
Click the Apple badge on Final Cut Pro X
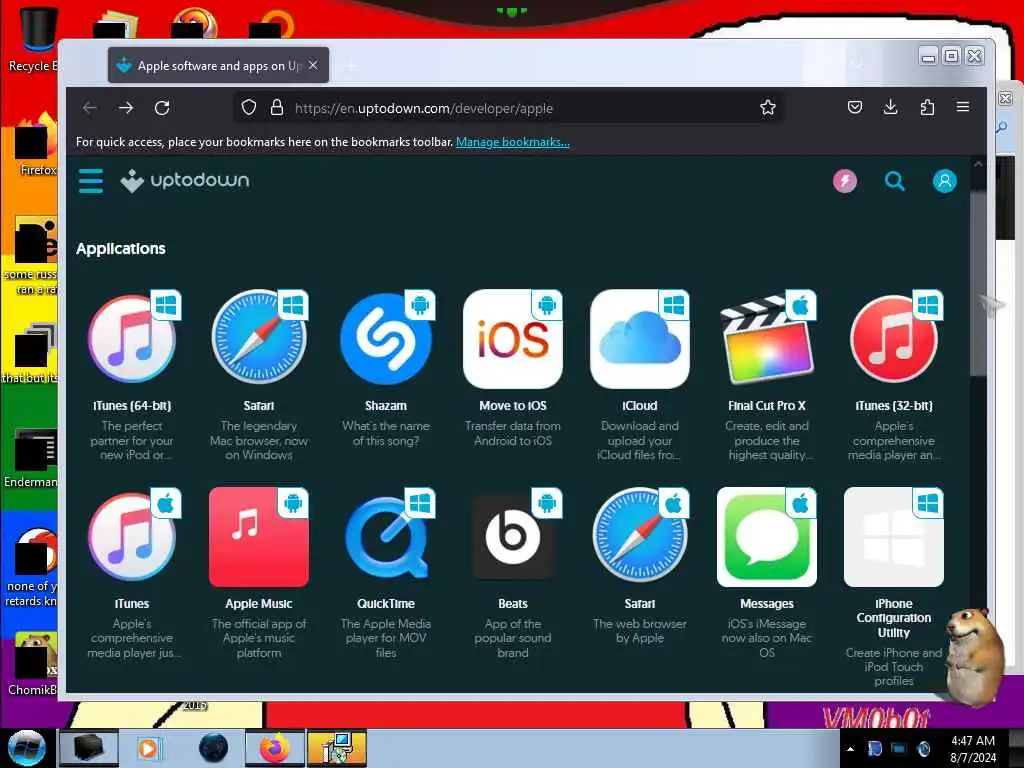[801, 305]
